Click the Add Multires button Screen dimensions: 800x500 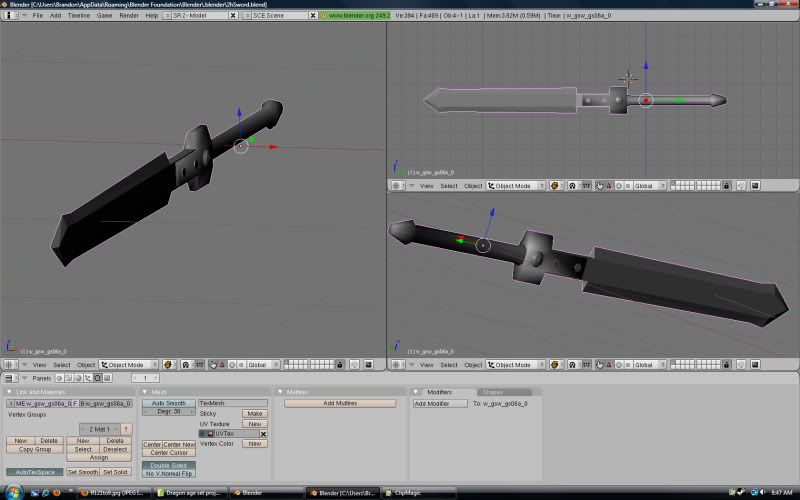[x=340, y=403]
